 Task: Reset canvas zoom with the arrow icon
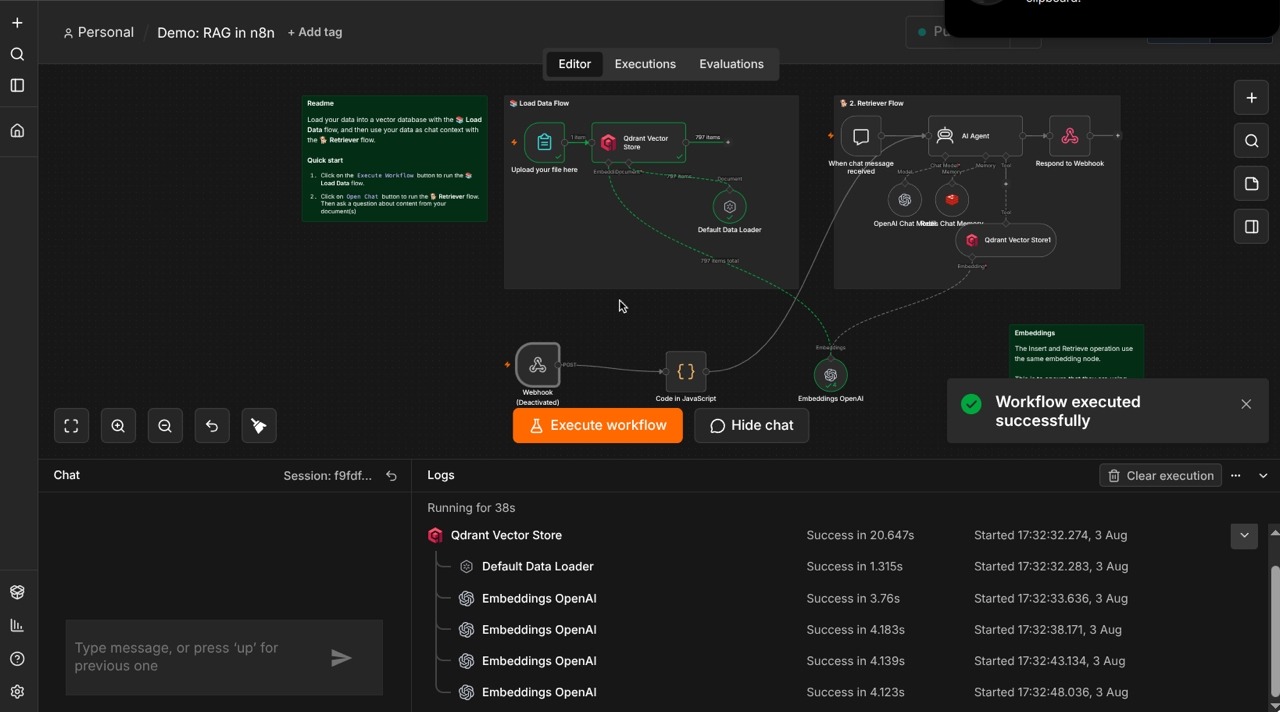tap(212, 426)
